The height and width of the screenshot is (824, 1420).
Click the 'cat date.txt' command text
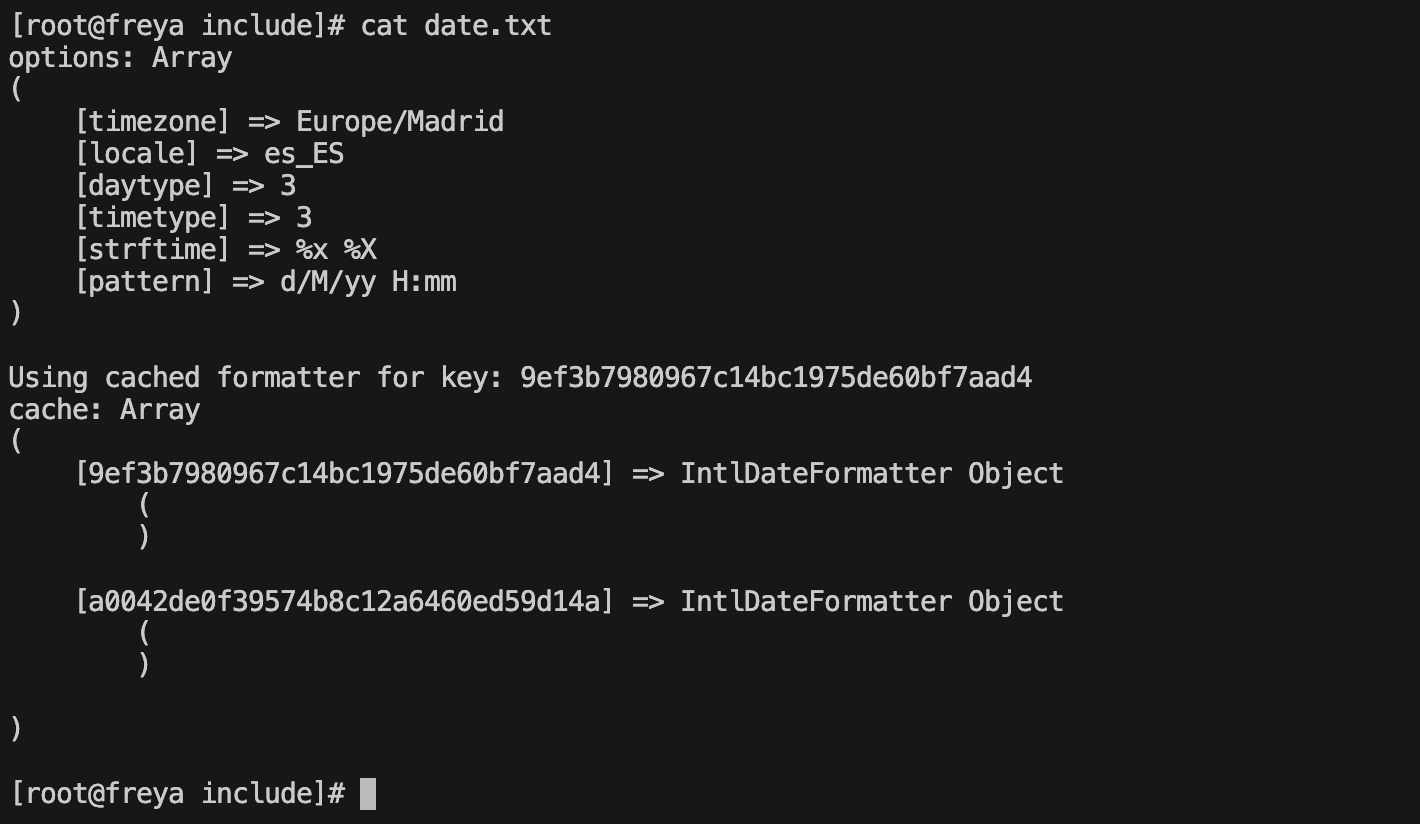coord(456,25)
